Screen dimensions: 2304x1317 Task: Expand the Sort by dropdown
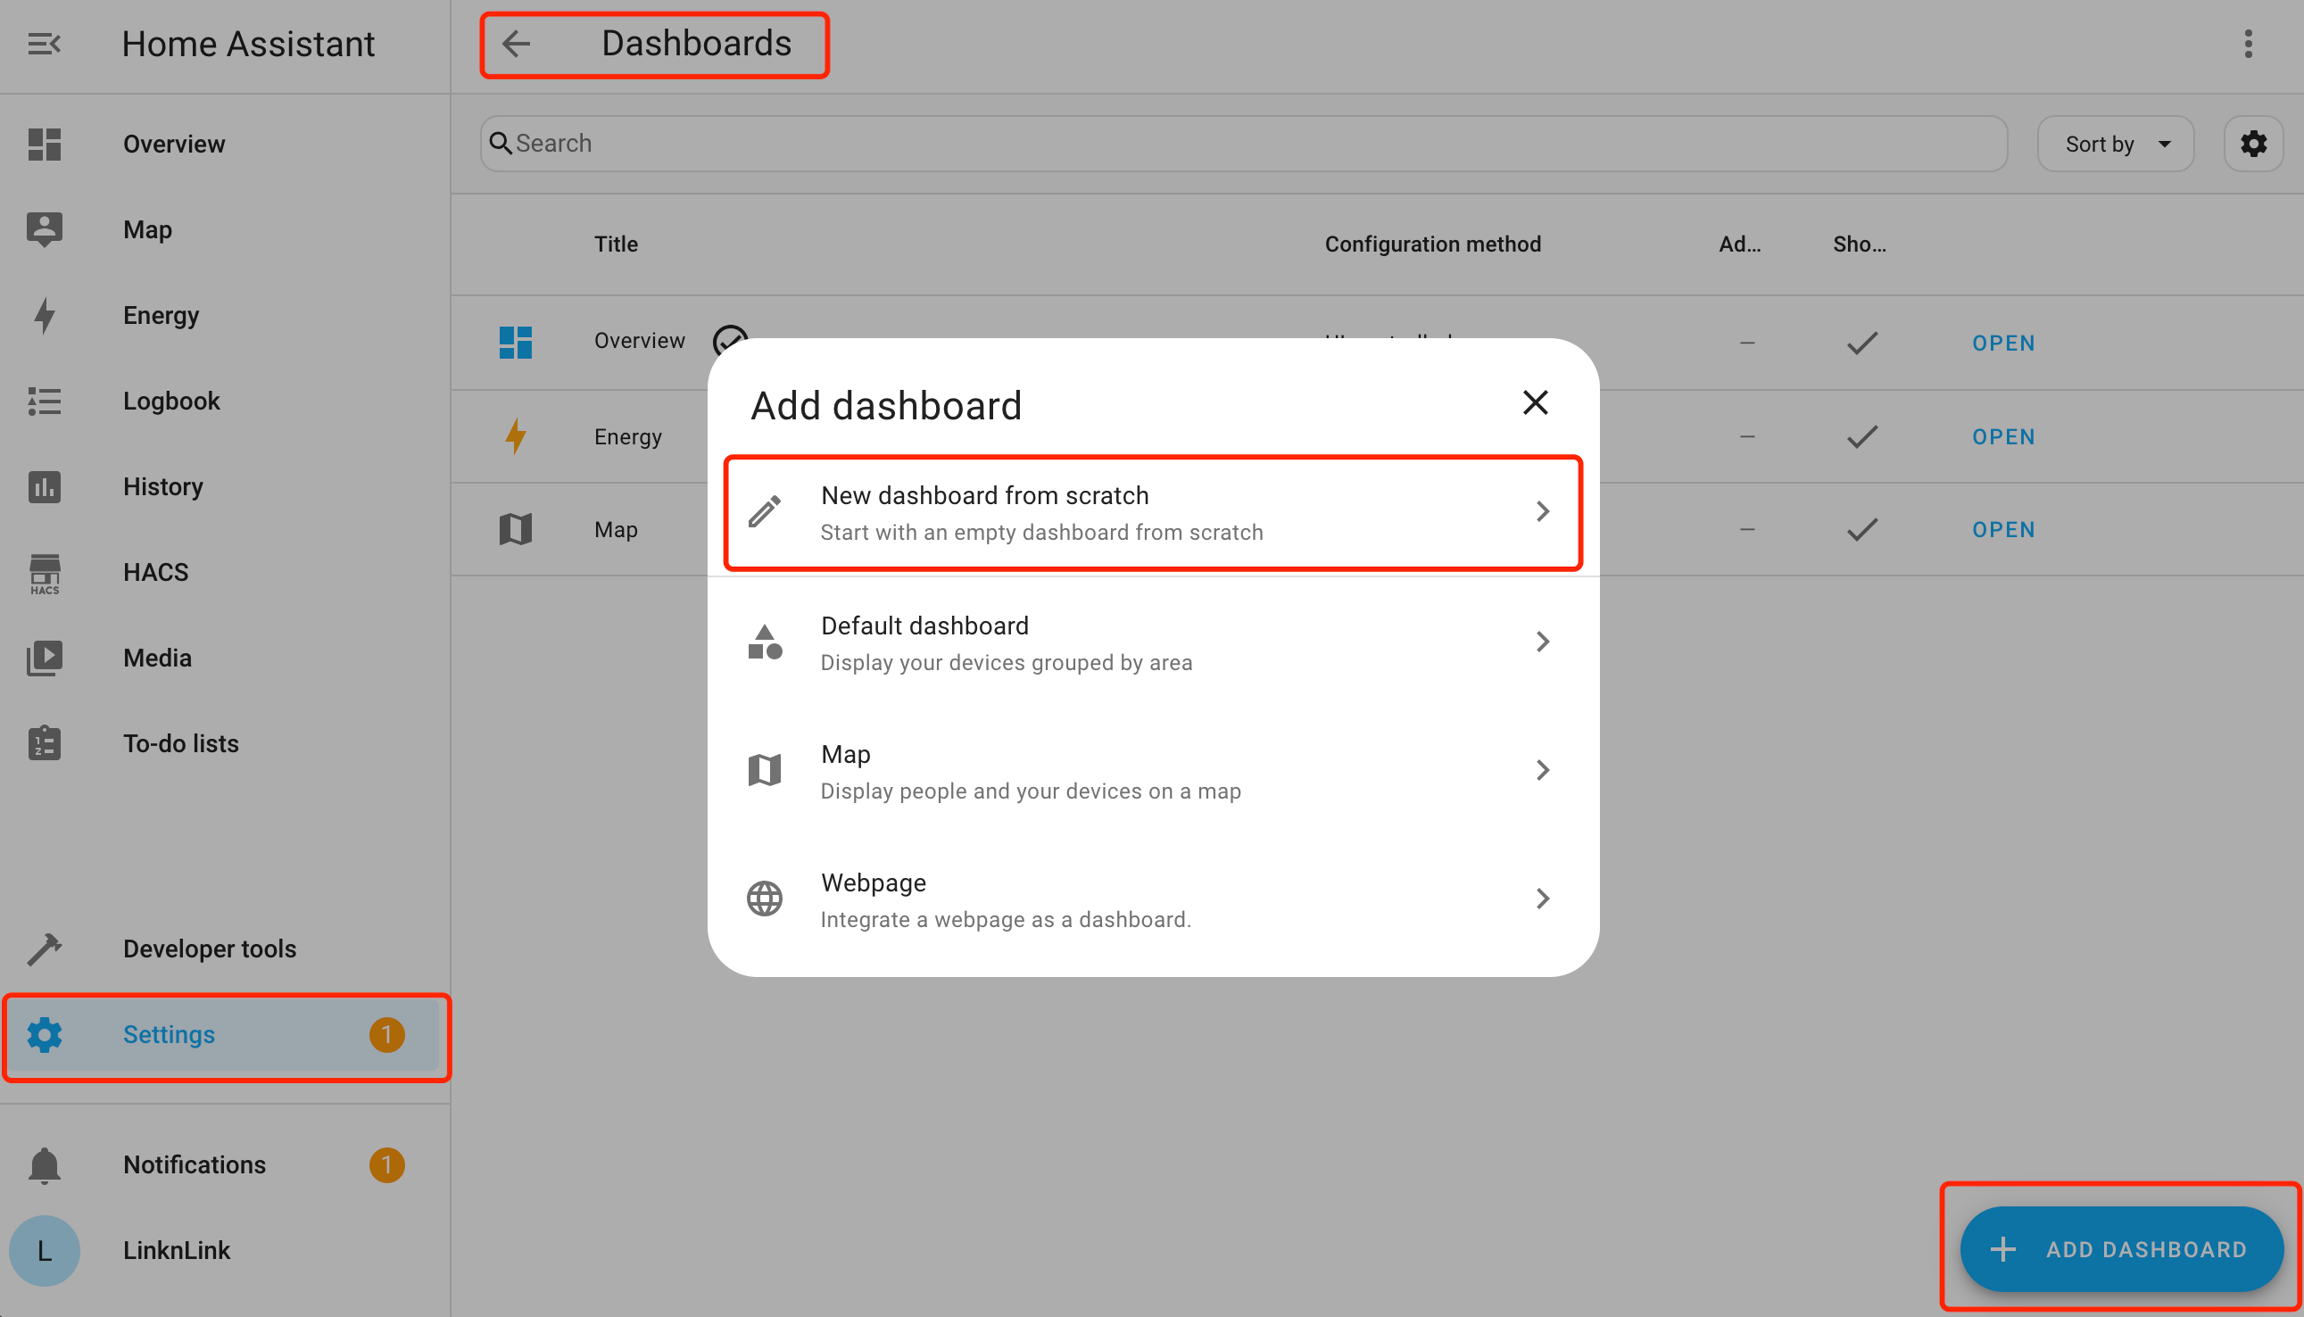coord(2116,144)
